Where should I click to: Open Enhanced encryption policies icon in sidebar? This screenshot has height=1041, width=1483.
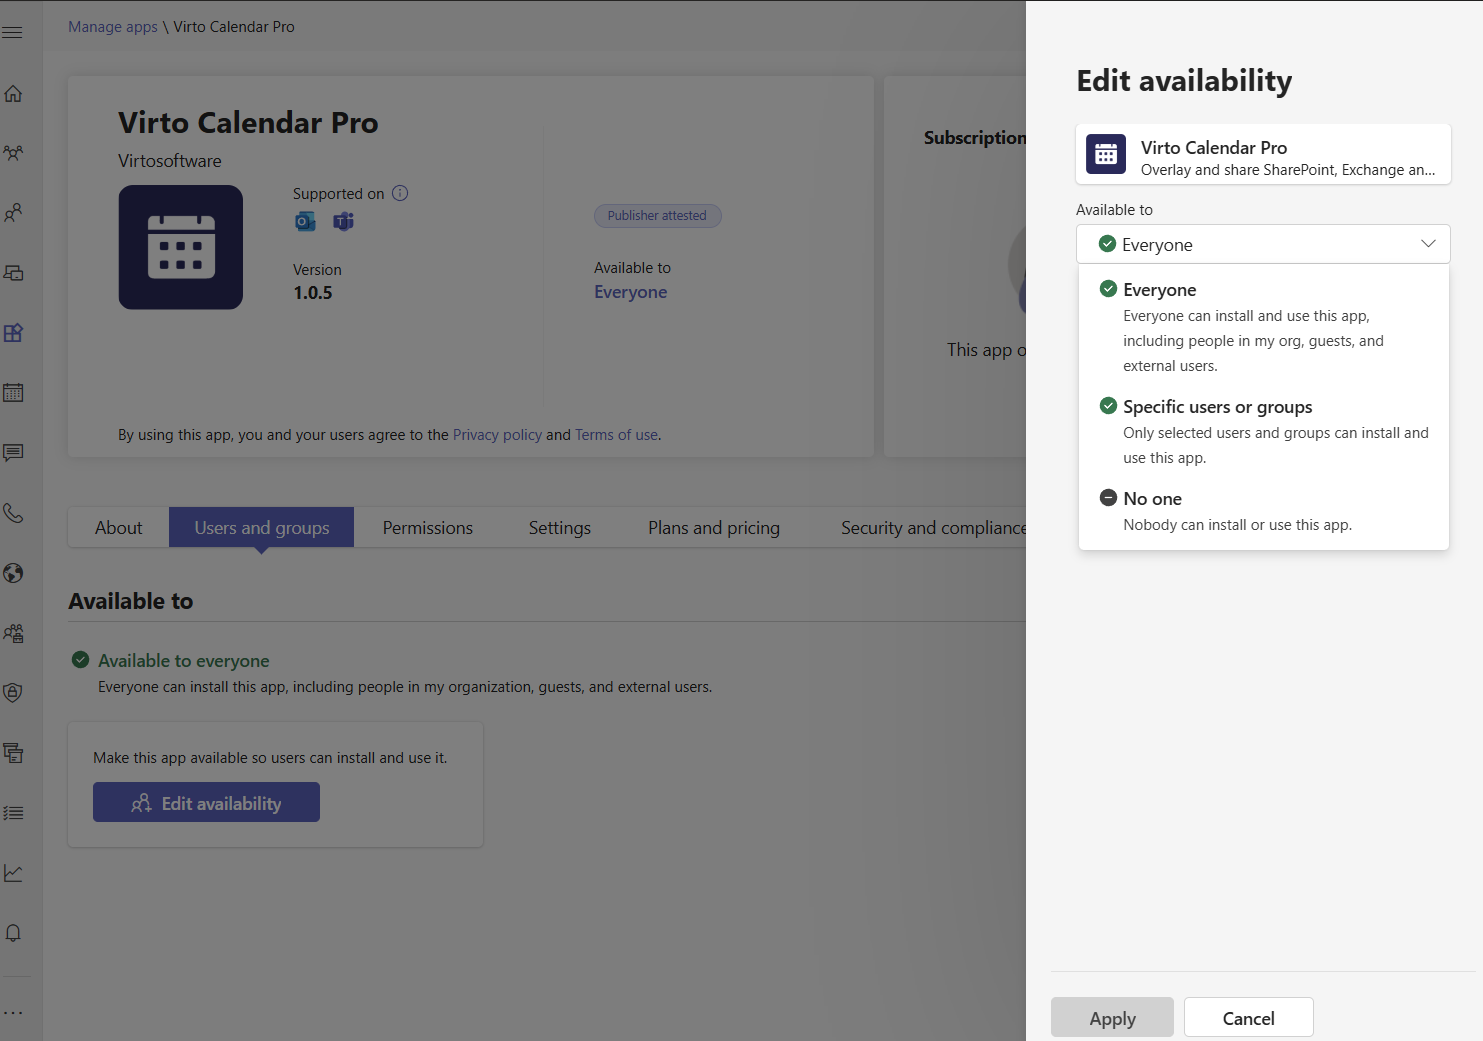pos(13,633)
